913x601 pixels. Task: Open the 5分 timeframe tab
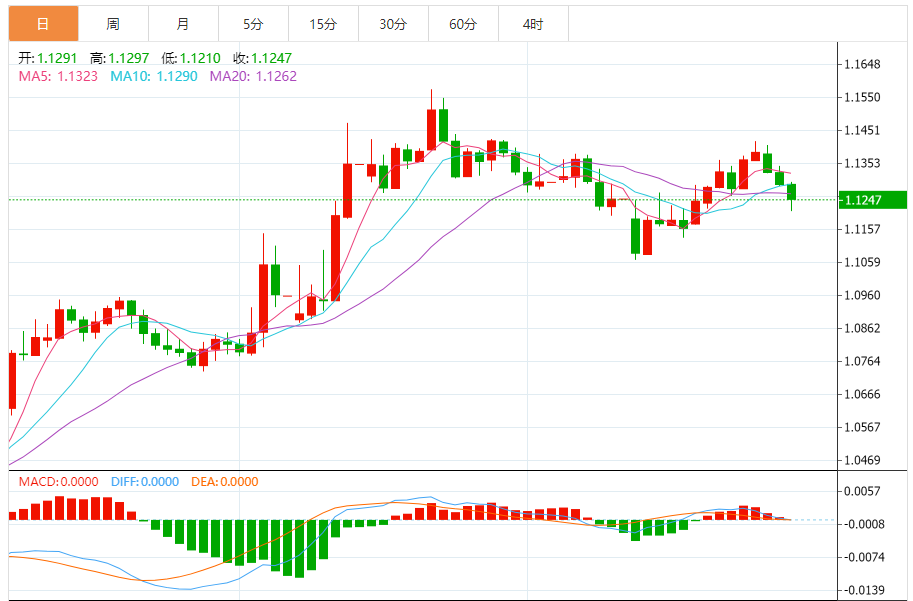coord(253,24)
